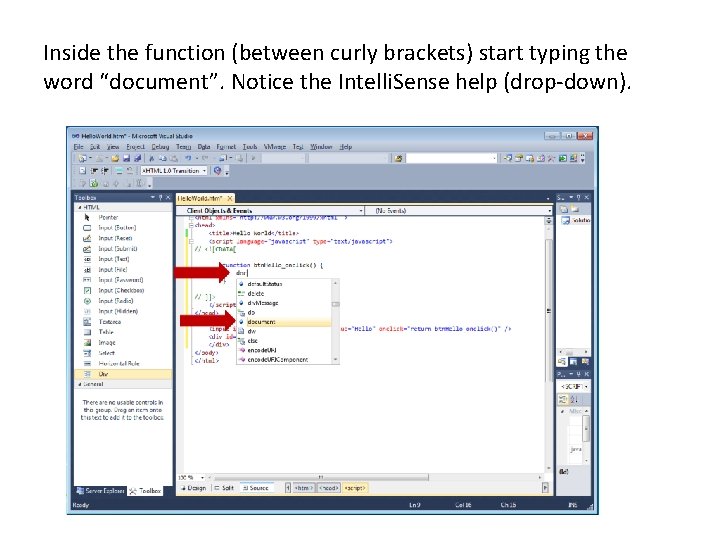Select the highlighted Div toolbox item

click(x=123, y=374)
